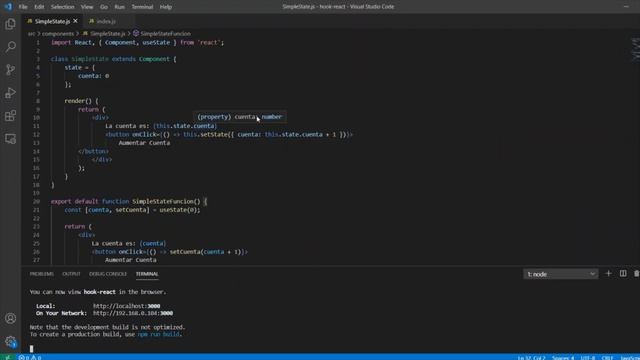Image resolution: width=640 pixels, height=360 pixels.
Task: Click the line and column status indicator
Action: tap(531, 358)
